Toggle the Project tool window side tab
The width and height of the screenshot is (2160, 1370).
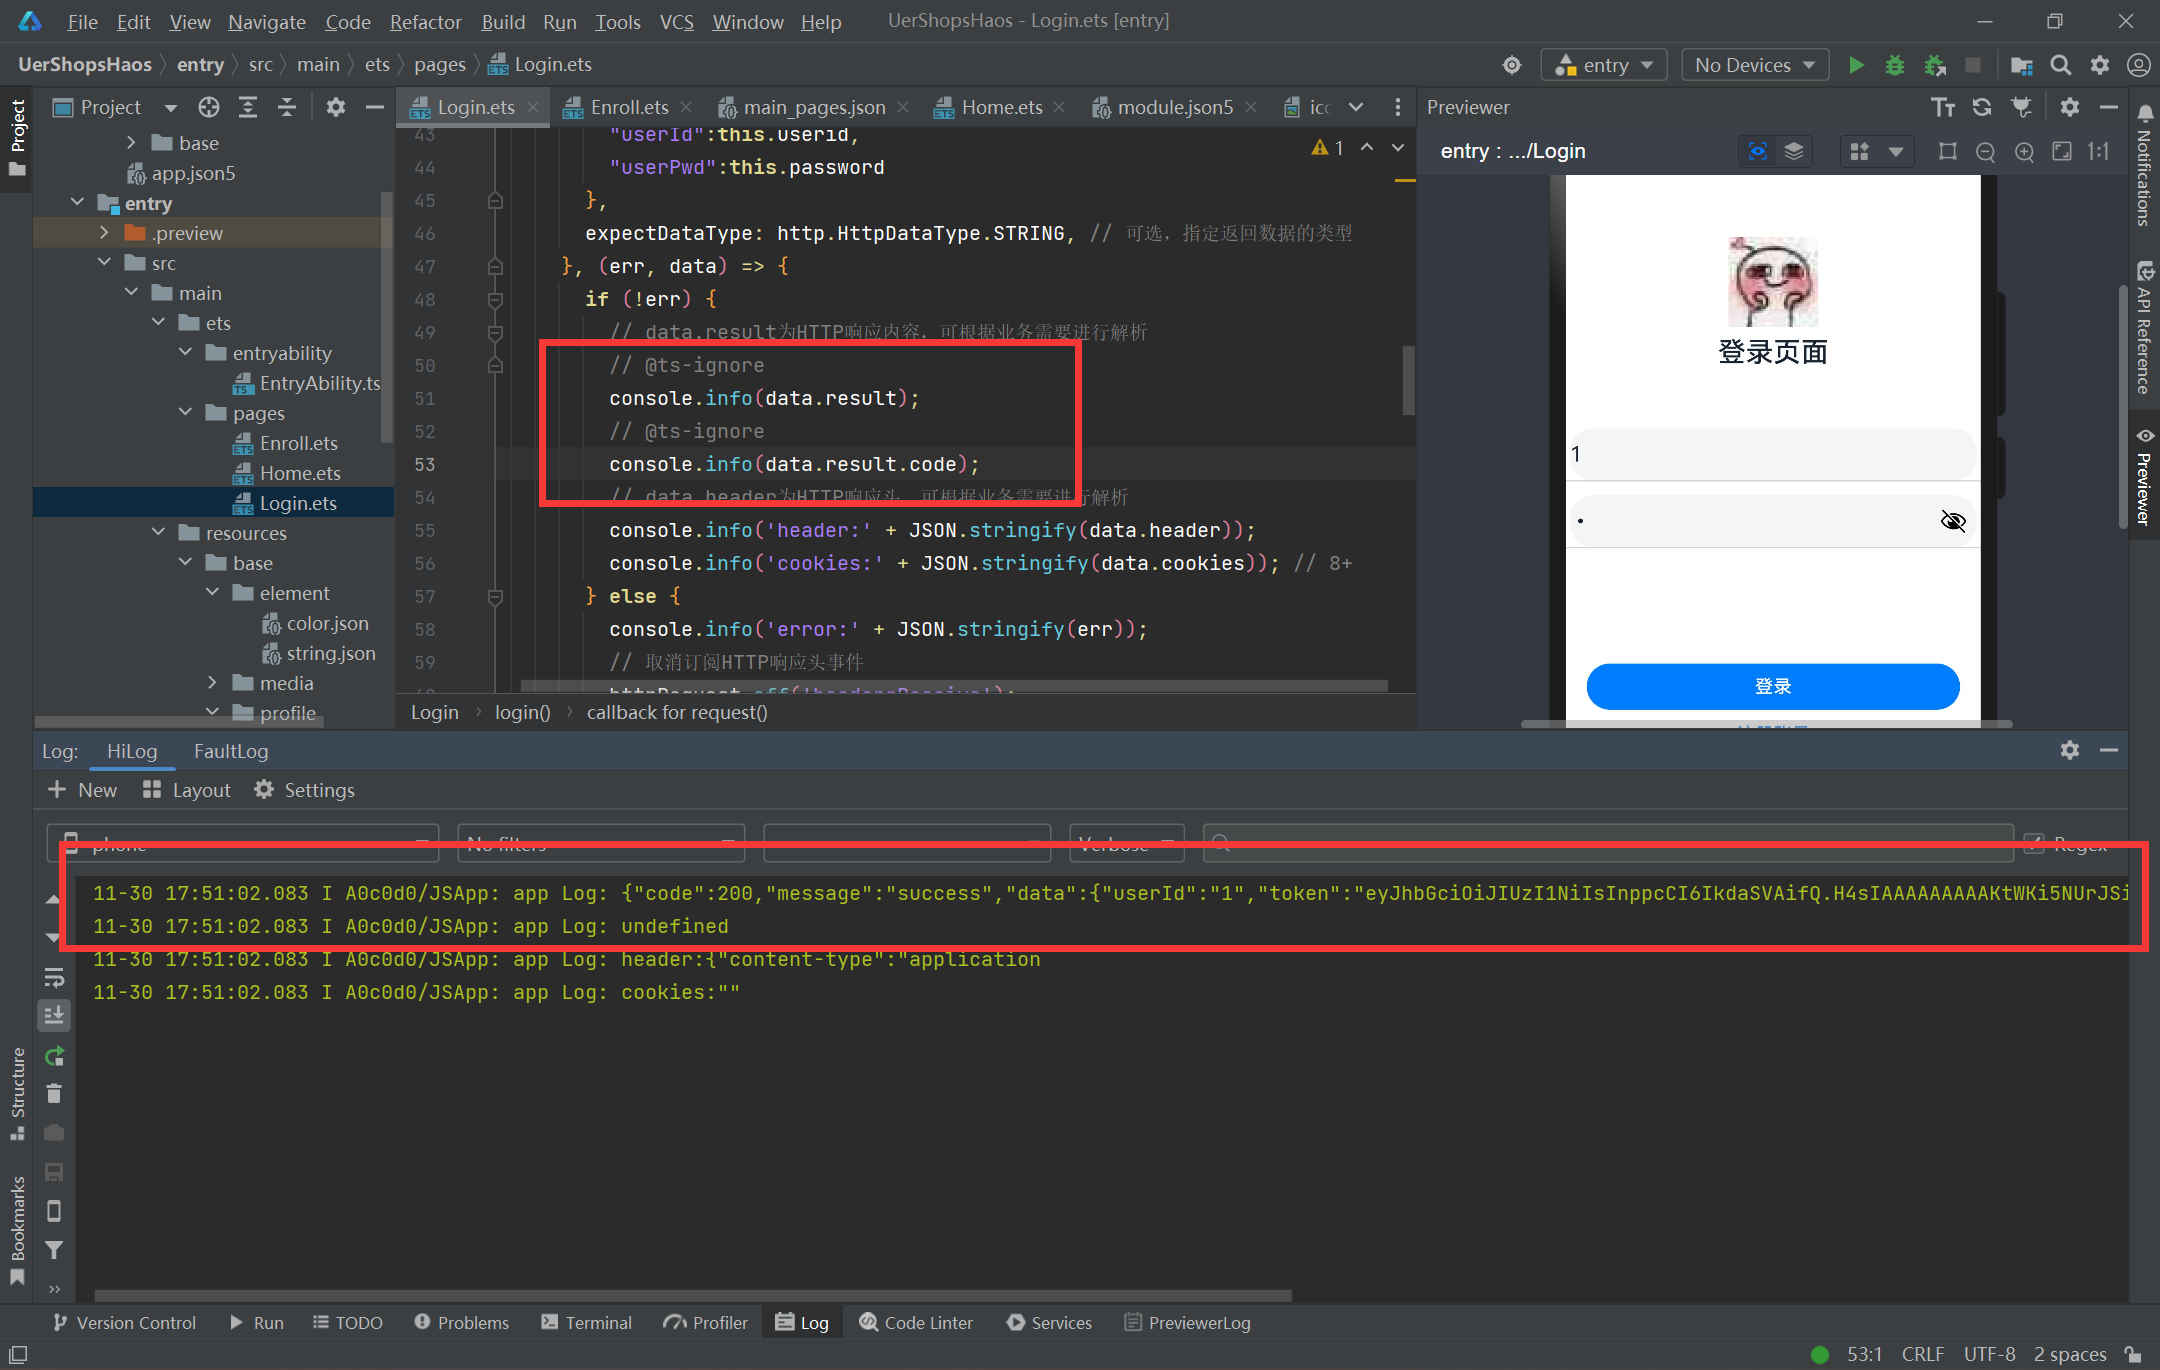17,139
